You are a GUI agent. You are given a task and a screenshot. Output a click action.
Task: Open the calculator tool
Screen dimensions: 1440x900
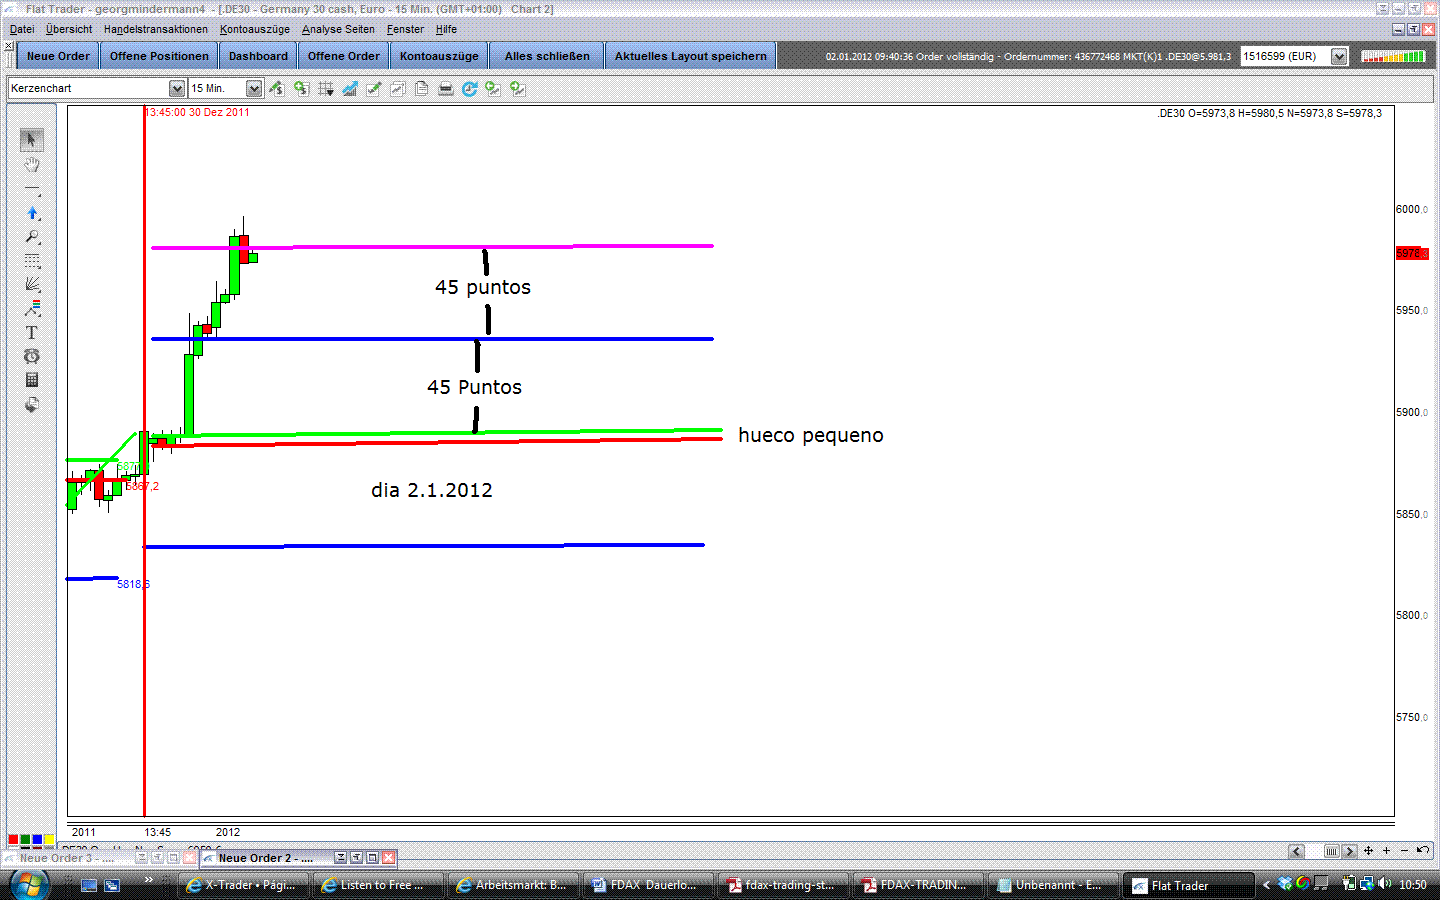32,380
